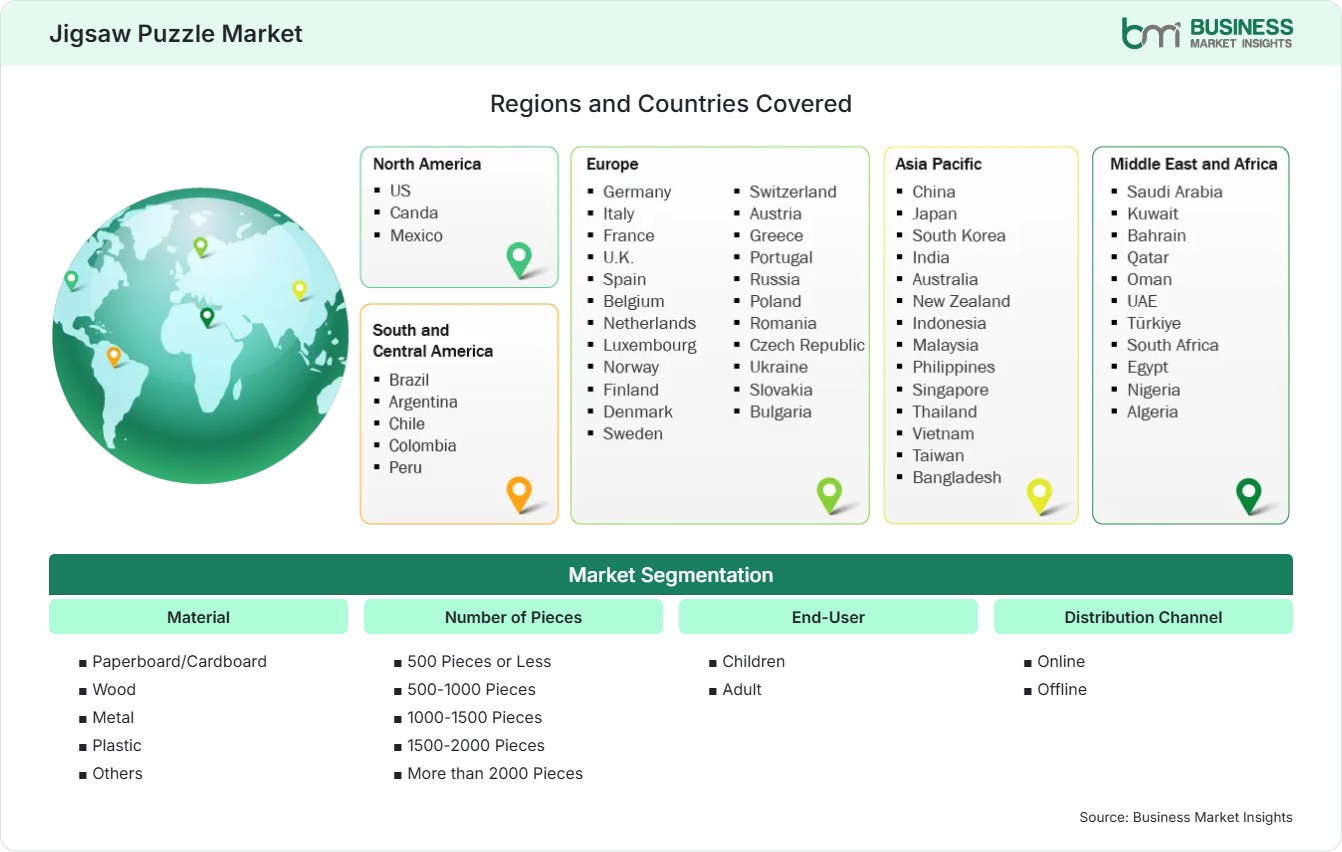Click the orange pin in South and Central America card
The image size is (1342, 852).
pos(518,494)
